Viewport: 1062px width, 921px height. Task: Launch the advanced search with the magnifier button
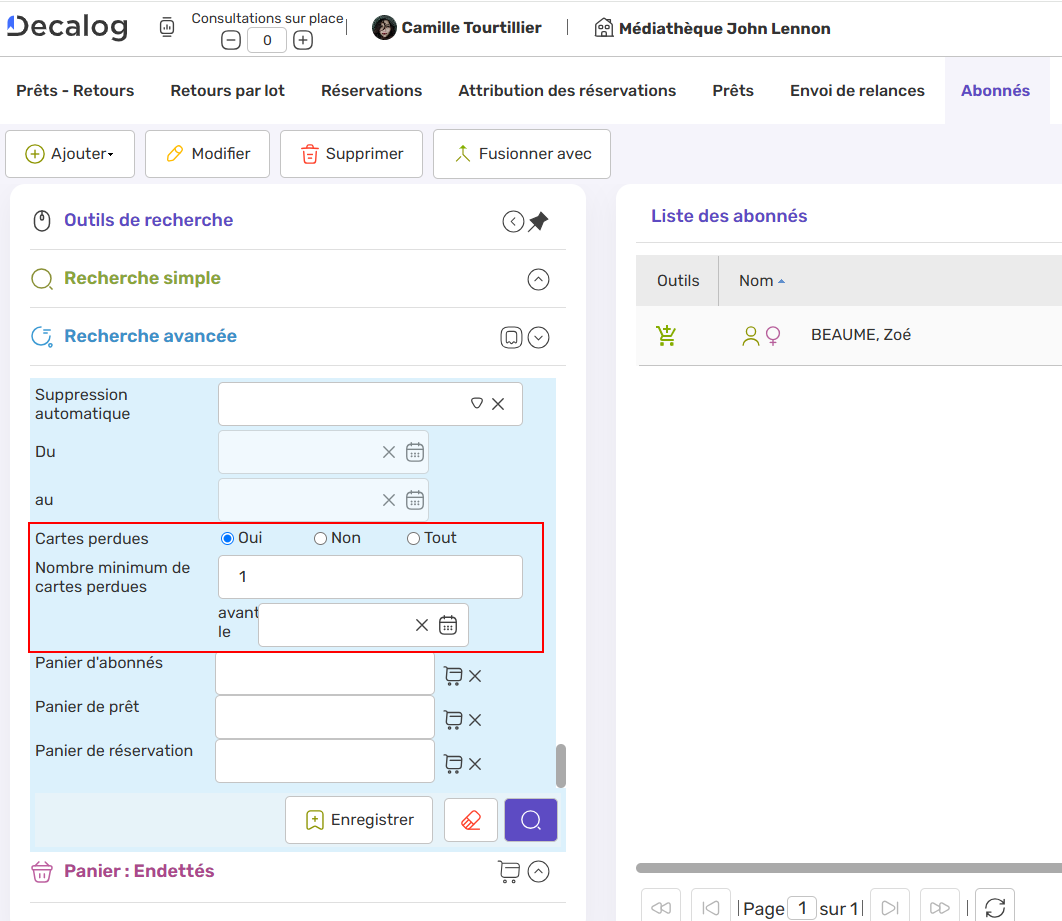(530, 819)
